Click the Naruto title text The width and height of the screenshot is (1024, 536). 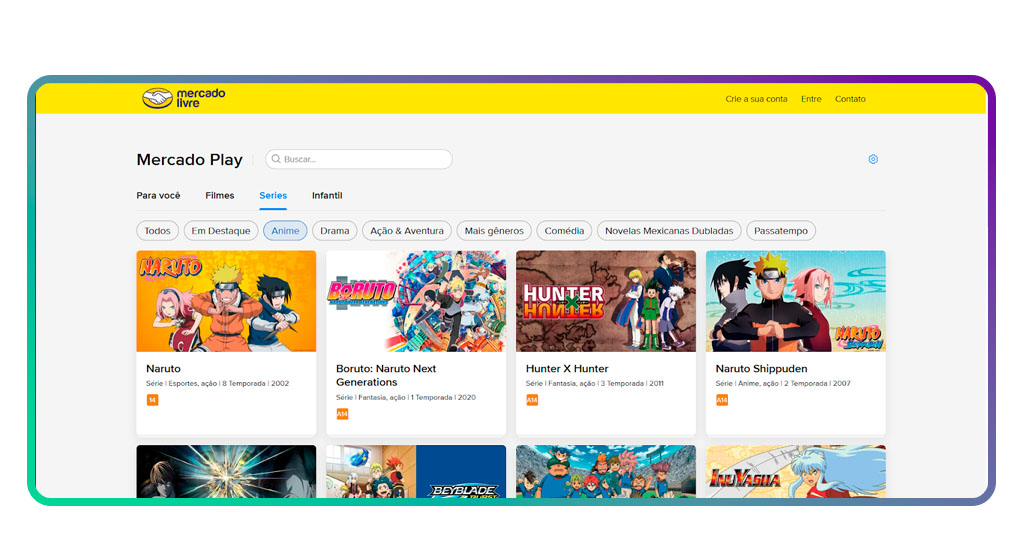(x=163, y=369)
